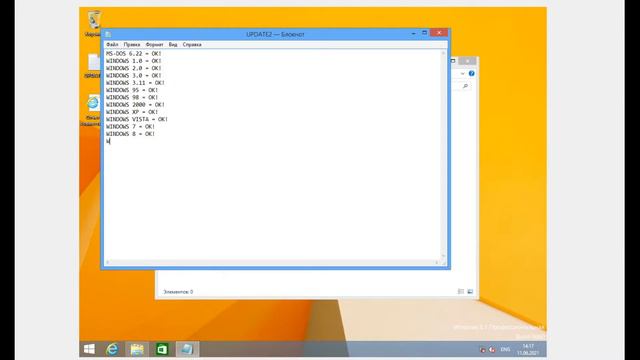
Task: Switch Explorer to large icons view
Action: (470, 291)
